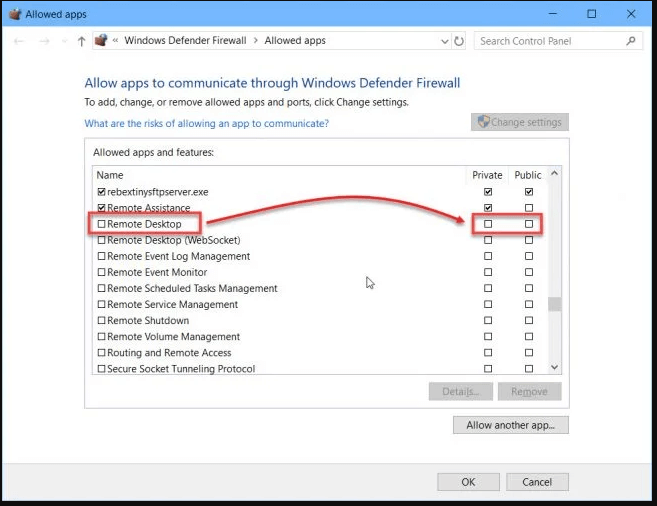Check Remote Shutdown Private checkbox
657x506 pixels.
[488, 320]
